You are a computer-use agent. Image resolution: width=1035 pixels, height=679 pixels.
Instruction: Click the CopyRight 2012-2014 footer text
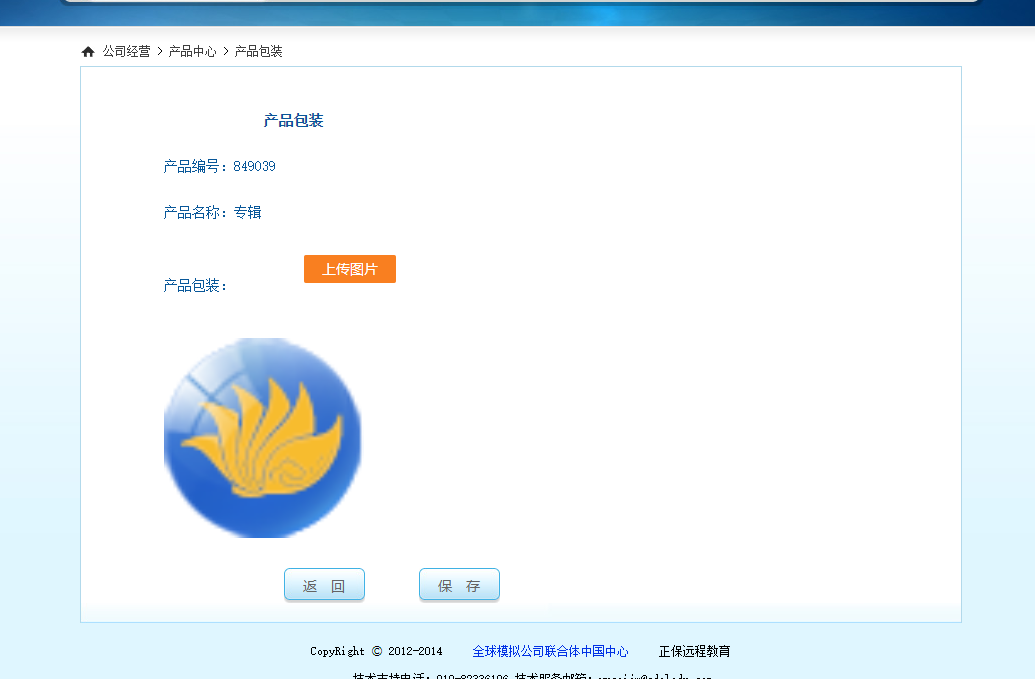tap(376, 651)
